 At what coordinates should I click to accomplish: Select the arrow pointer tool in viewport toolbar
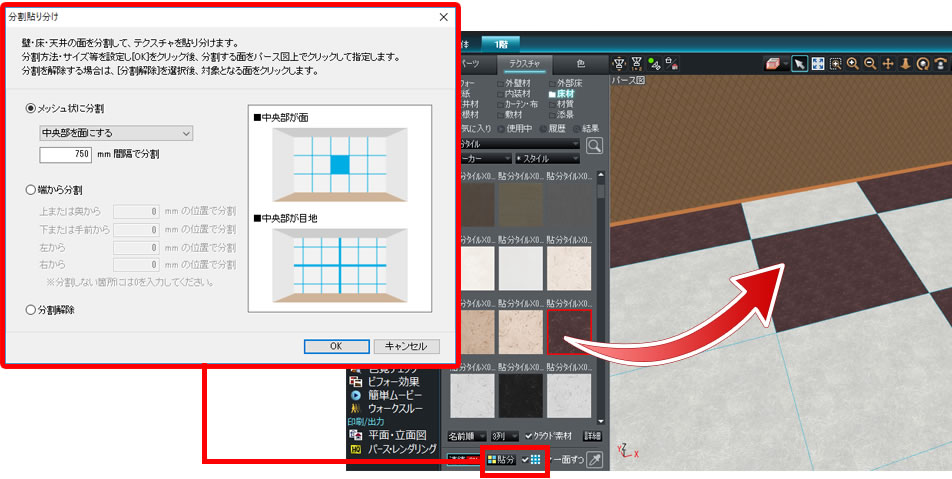click(x=800, y=63)
